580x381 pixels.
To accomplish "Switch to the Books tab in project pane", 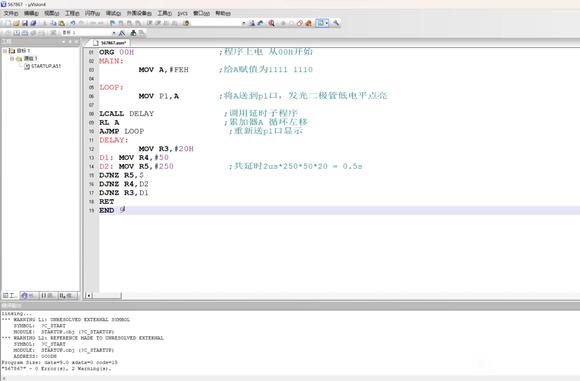I will pos(29,296).
